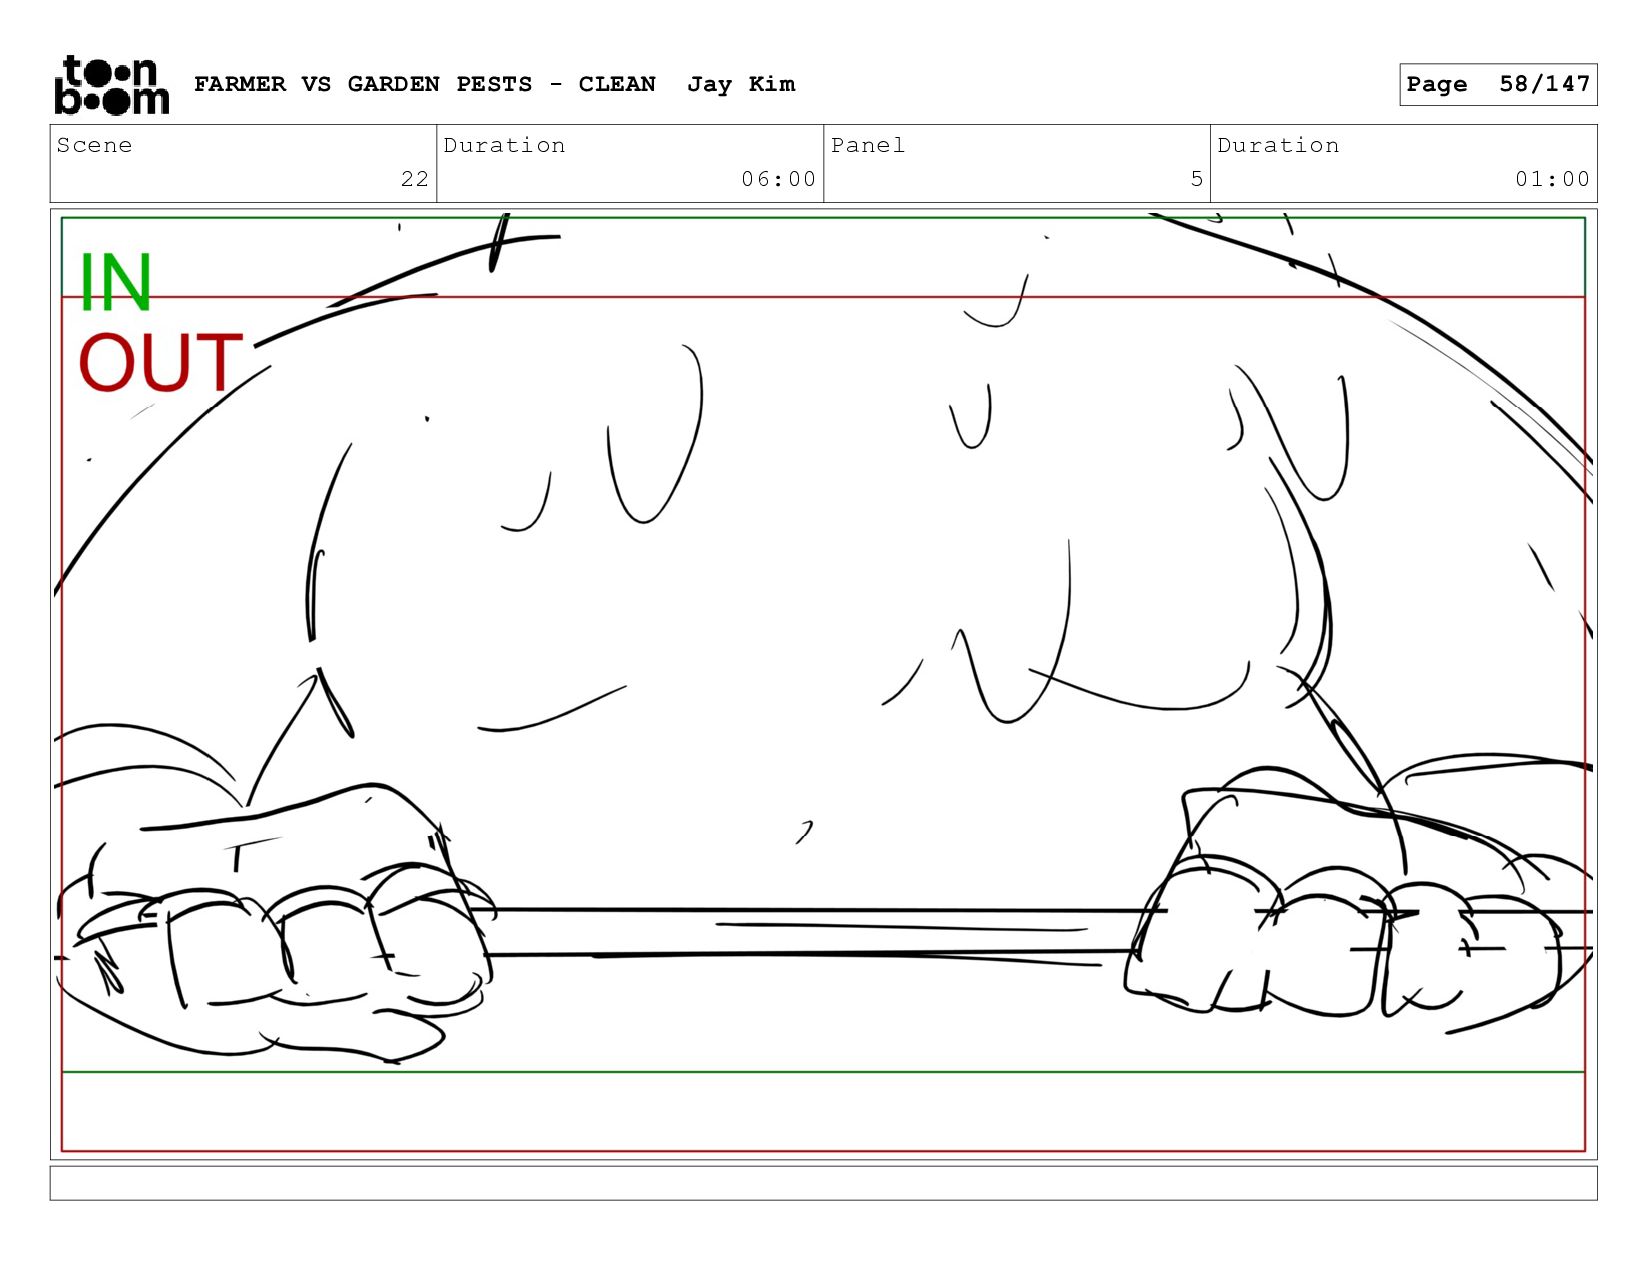Click the red 'OUT' camera label
Viewport: 1650px width, 1275px height.
[160, 363]
